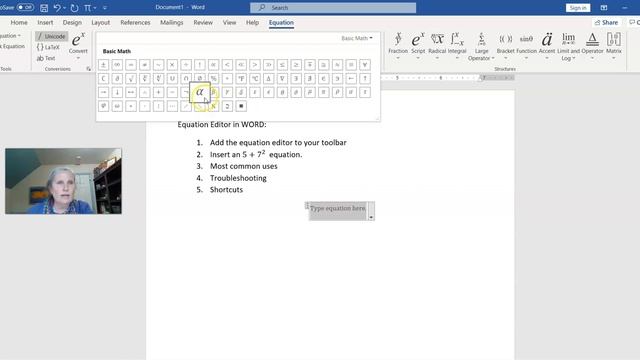The image size is (640, 360).
Task: Click the Search box in title bar
Action: tap(333, 8)
